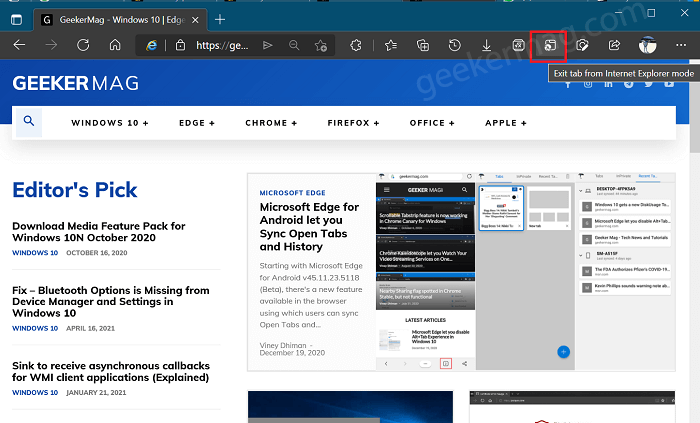The image size is (700, 423).
Task: Refresh the page
Action: pyautogui.click(x=83, y=45)
